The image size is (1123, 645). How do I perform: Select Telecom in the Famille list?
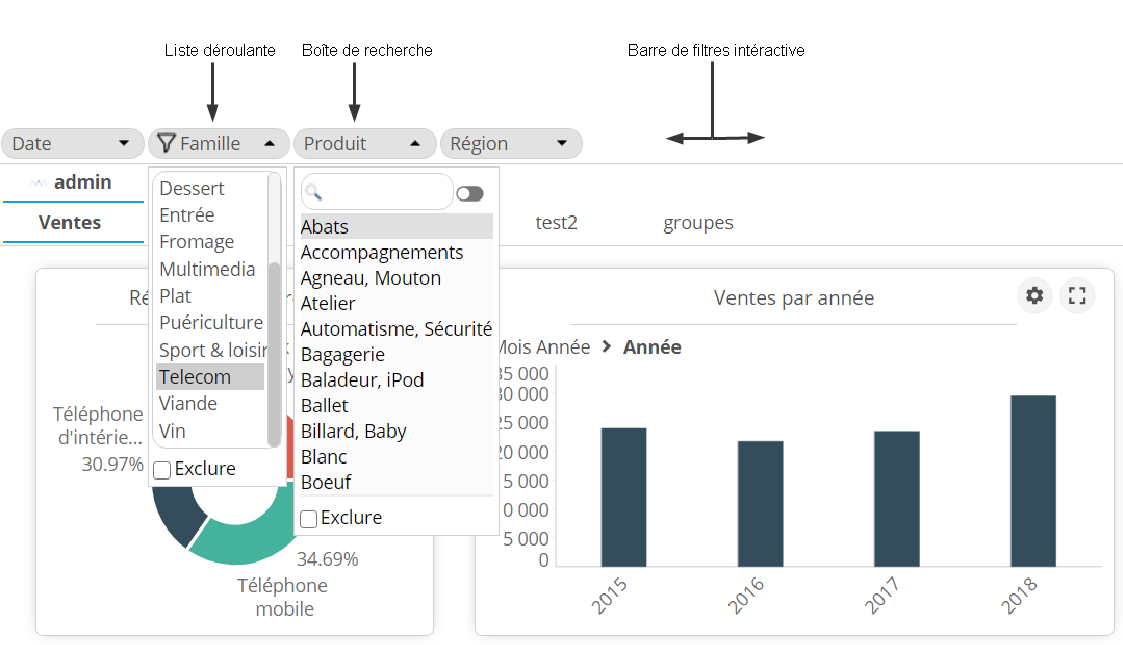[196, 377]
